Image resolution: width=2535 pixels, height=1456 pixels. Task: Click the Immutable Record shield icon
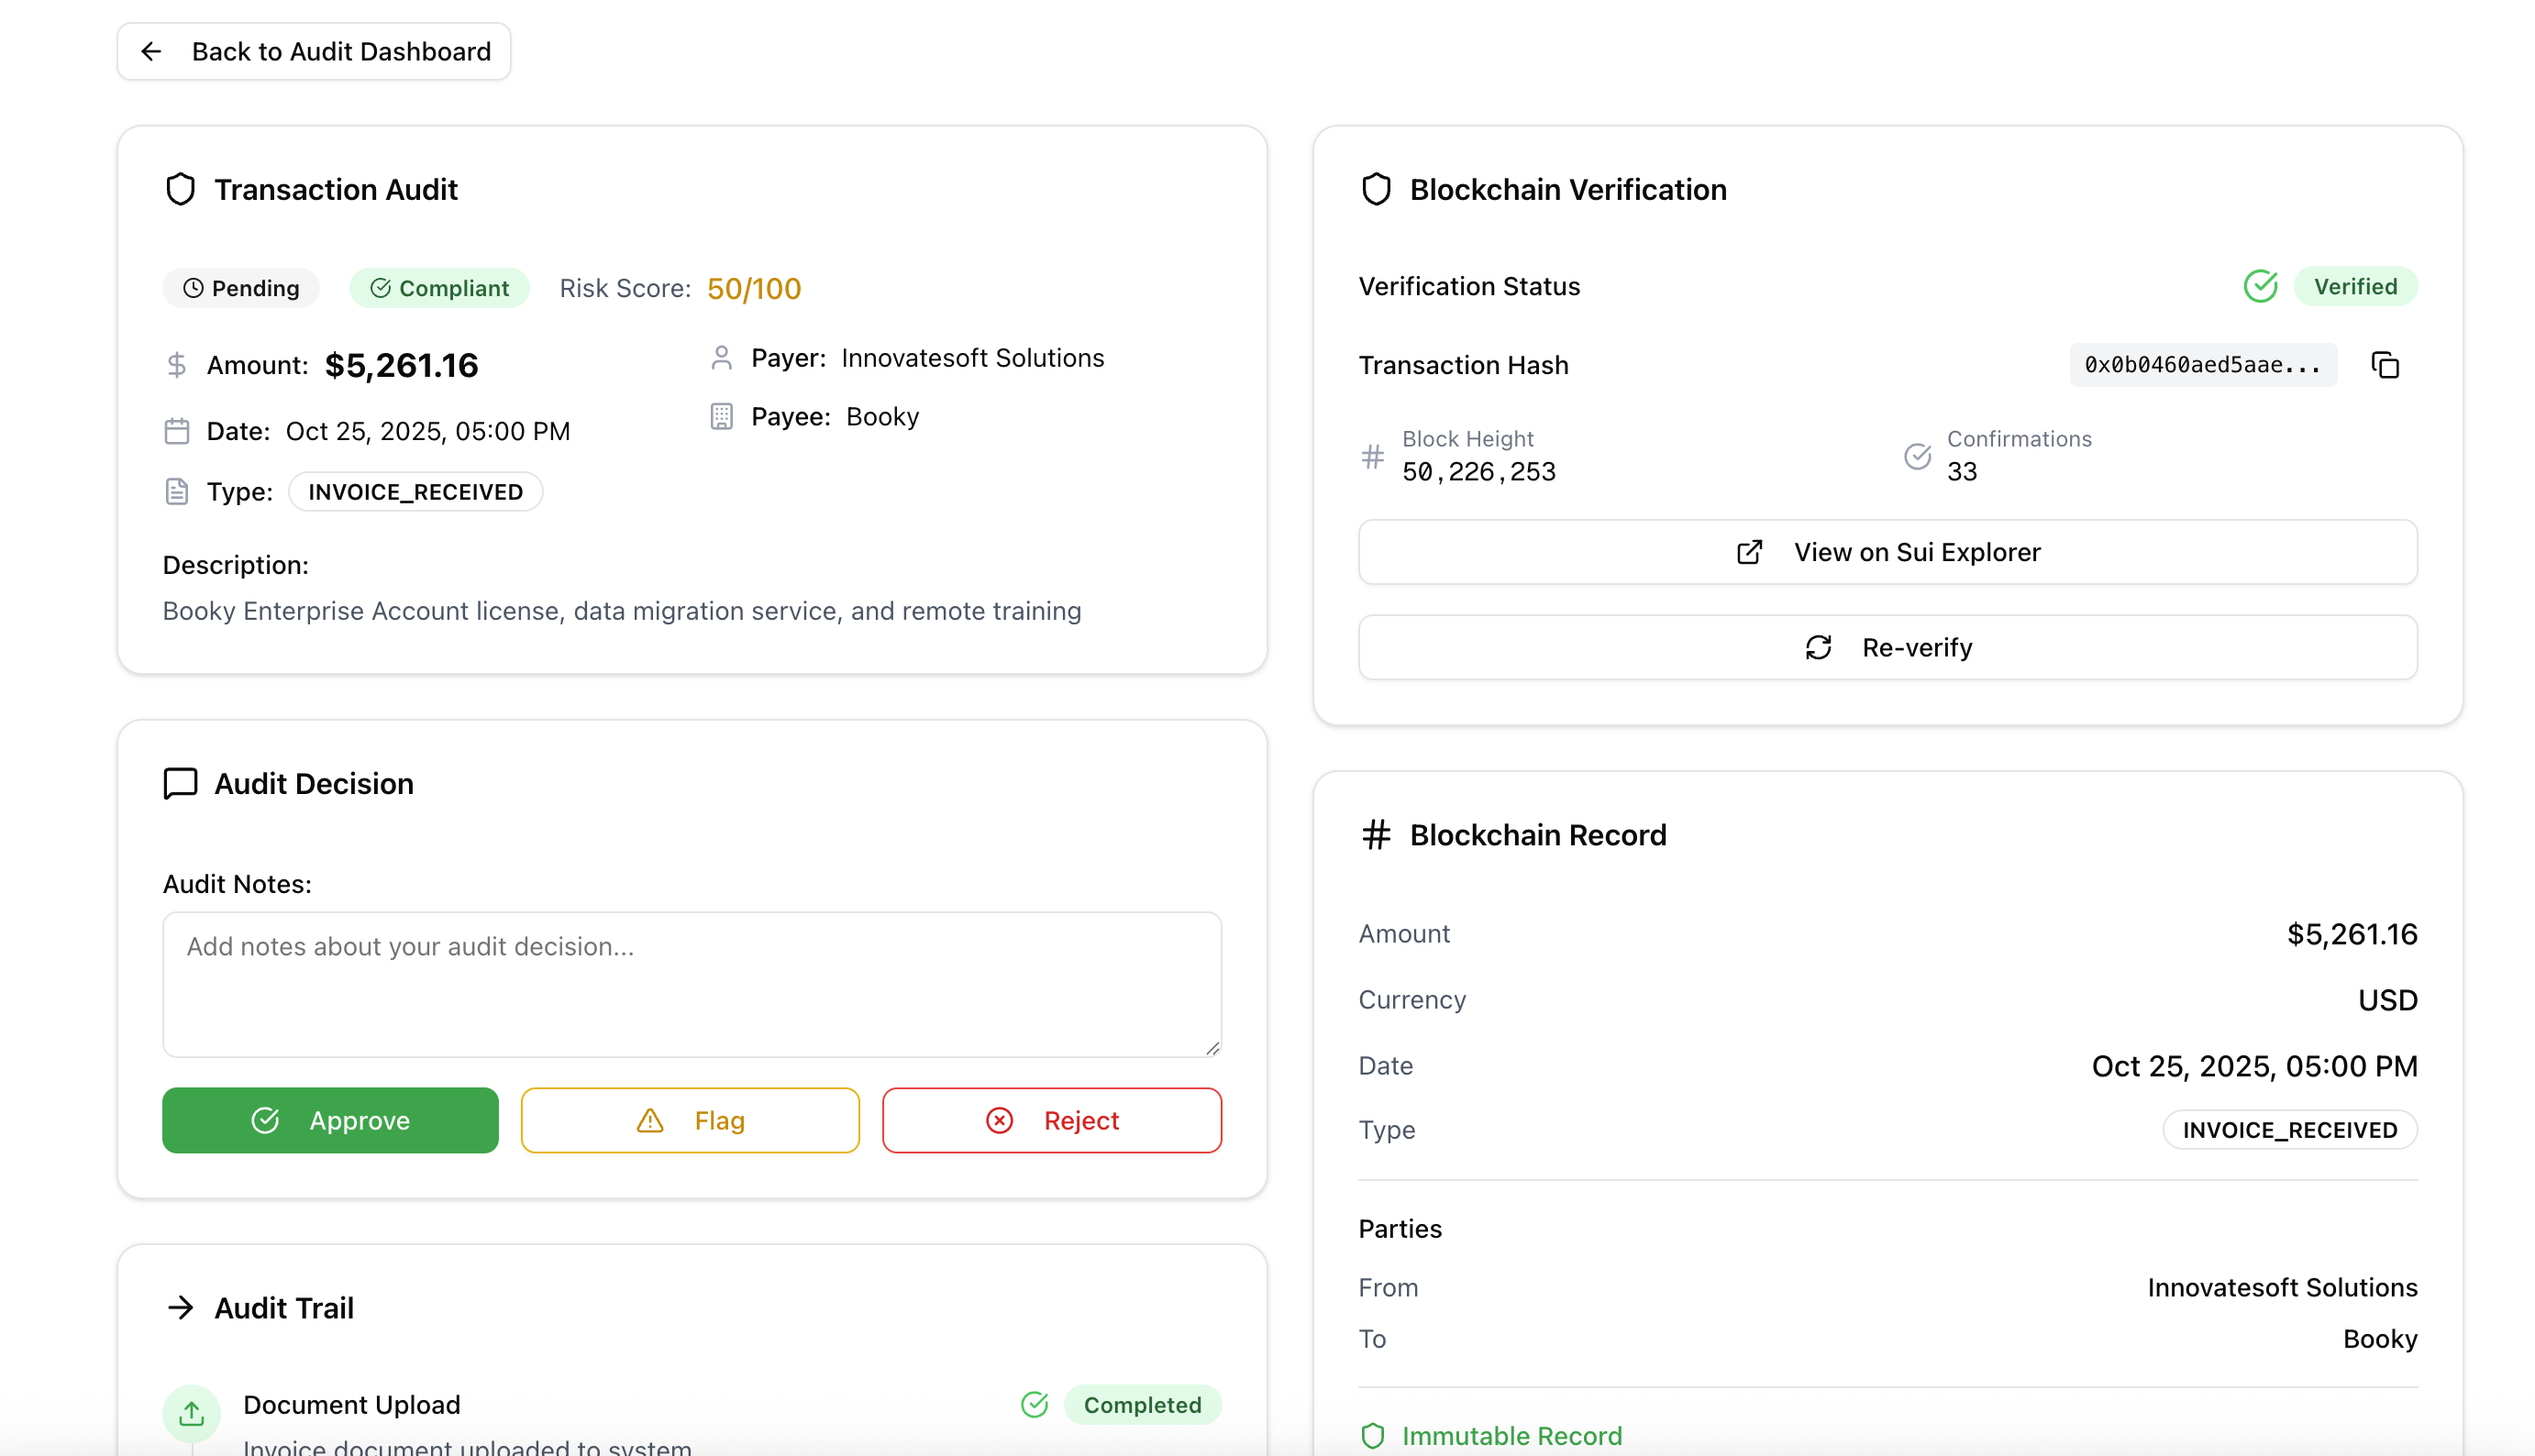tap(1373, 1436)
